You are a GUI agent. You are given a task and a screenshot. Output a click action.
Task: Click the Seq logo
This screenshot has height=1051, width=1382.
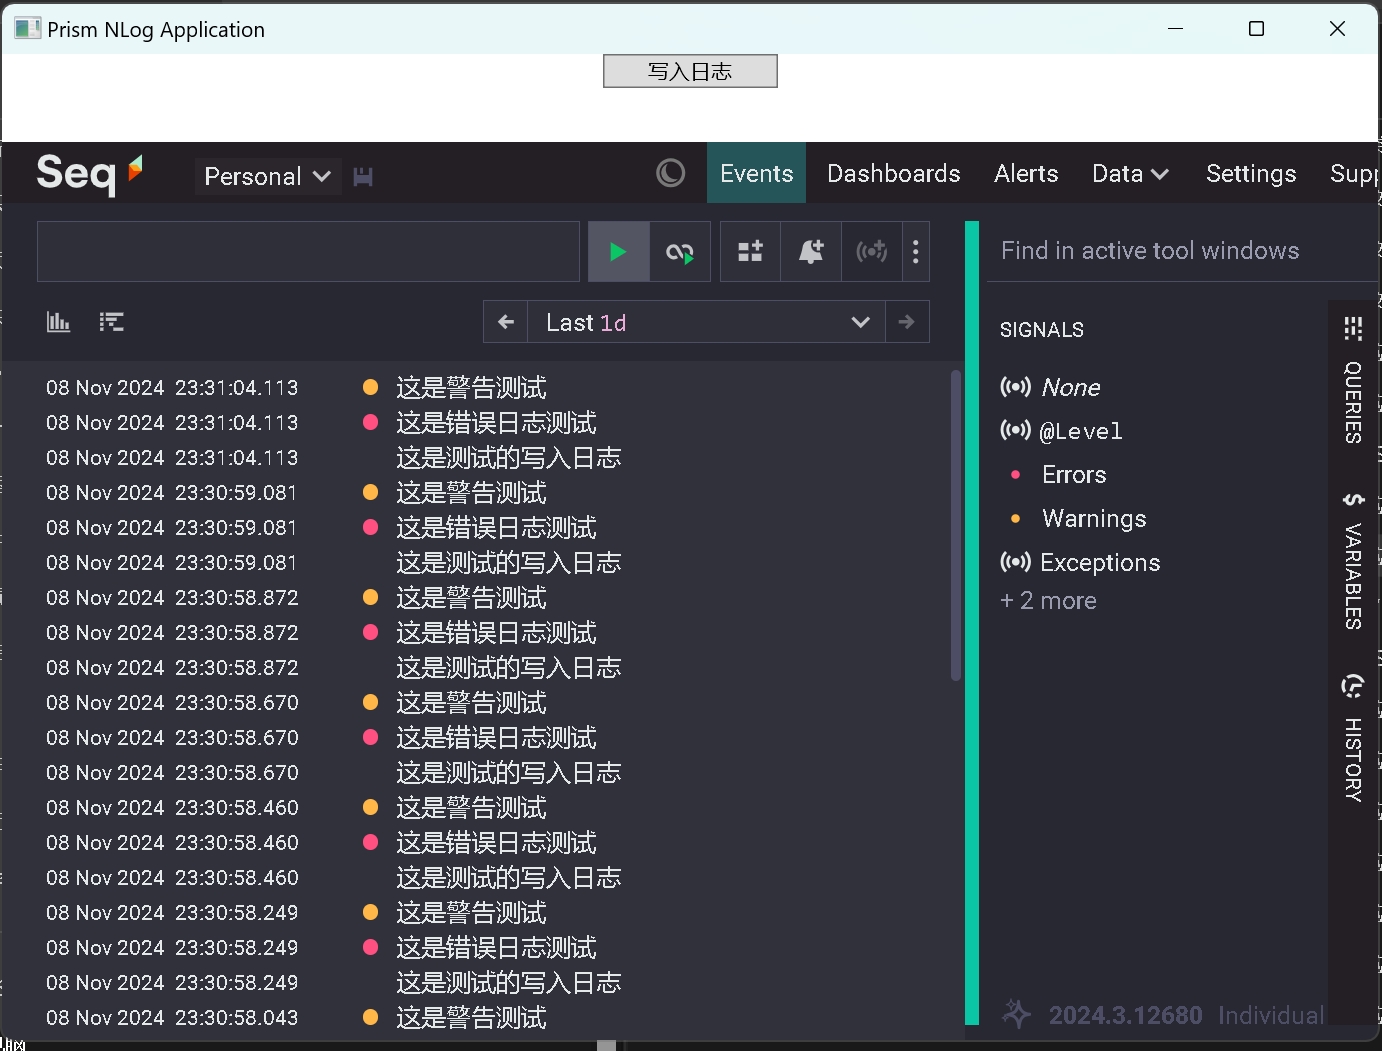[x=90, y=173]
